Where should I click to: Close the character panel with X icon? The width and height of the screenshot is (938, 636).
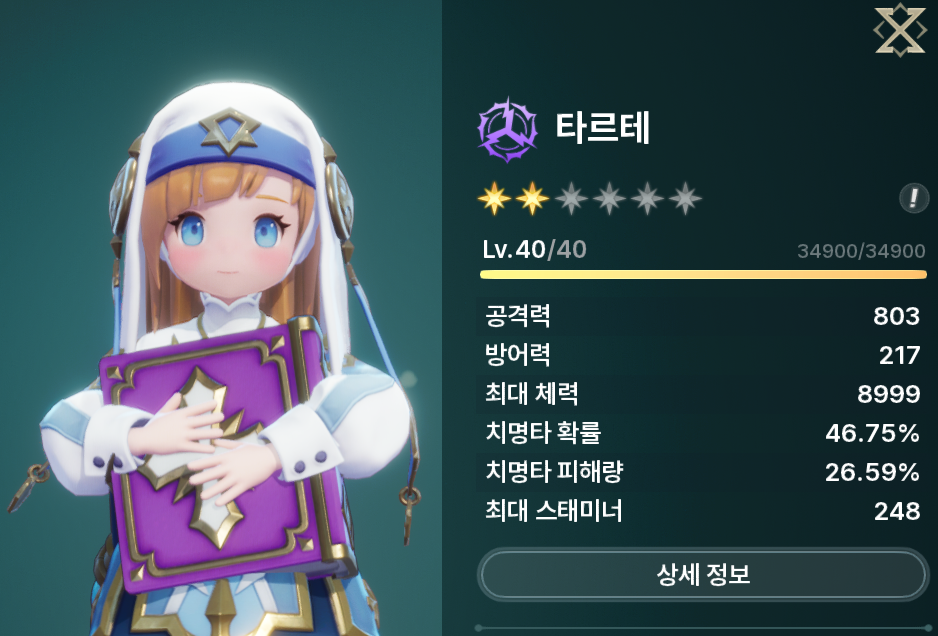900,30
